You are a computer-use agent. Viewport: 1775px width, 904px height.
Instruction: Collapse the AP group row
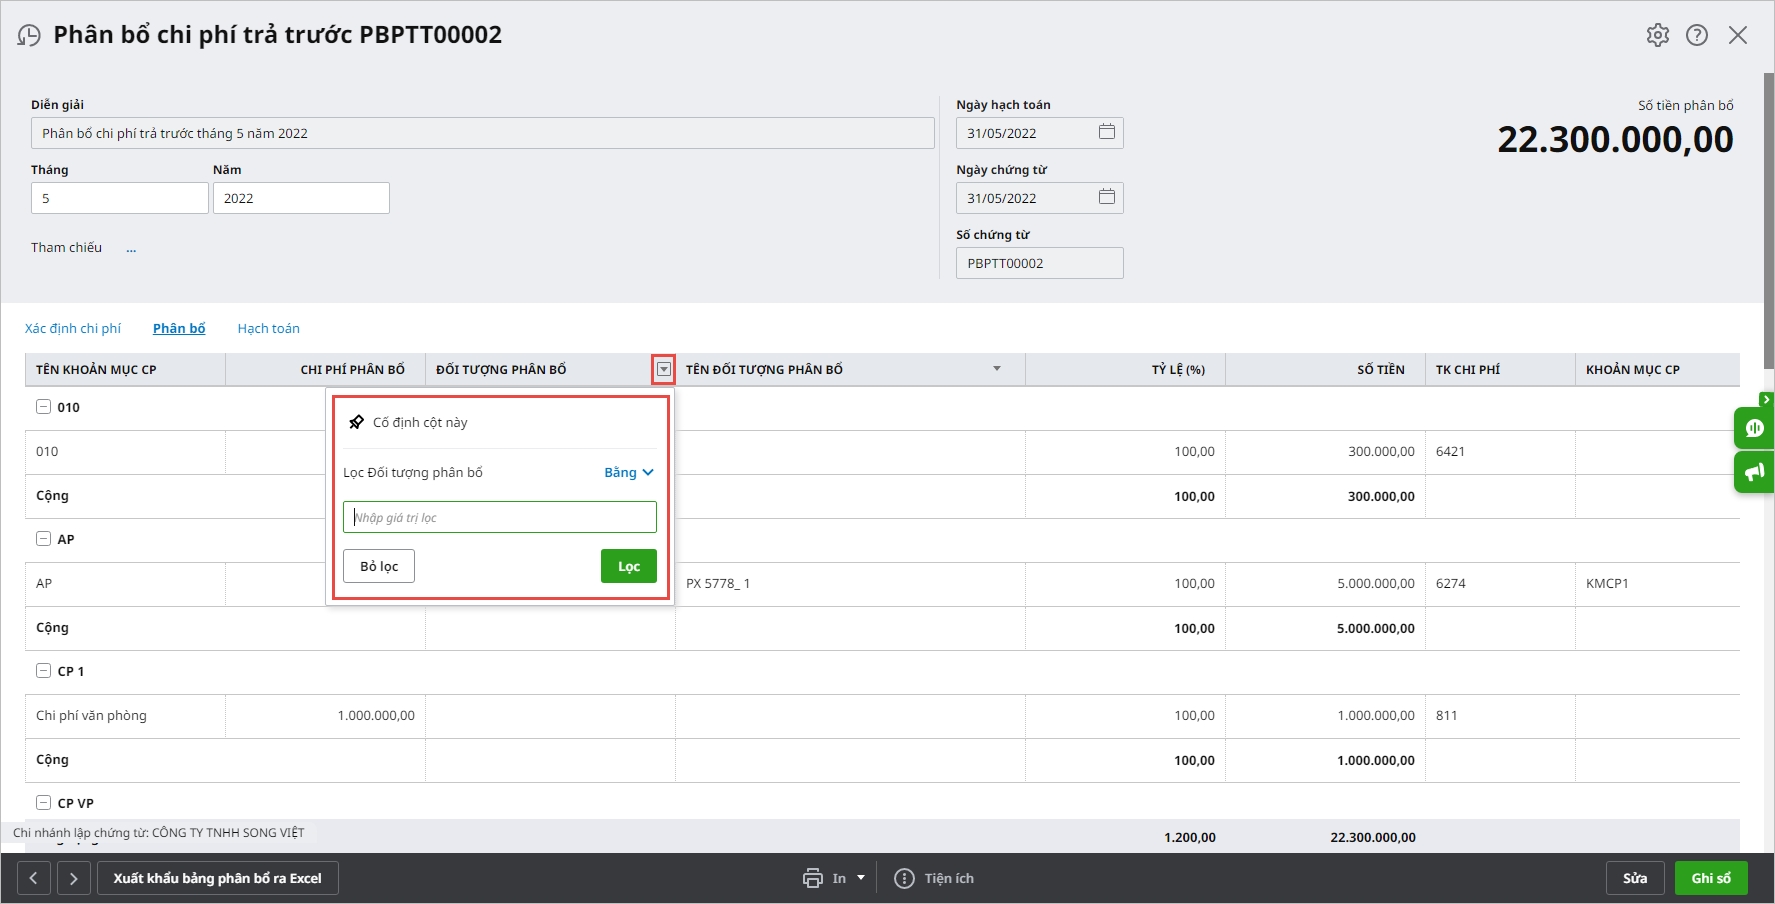pos(43,539)
